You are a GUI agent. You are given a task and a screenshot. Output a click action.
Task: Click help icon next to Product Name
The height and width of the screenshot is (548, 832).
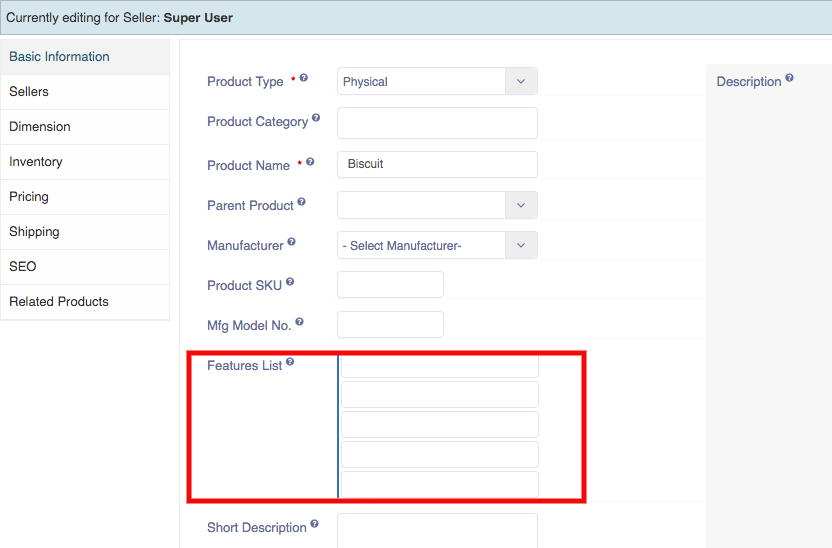pos(310,162)
